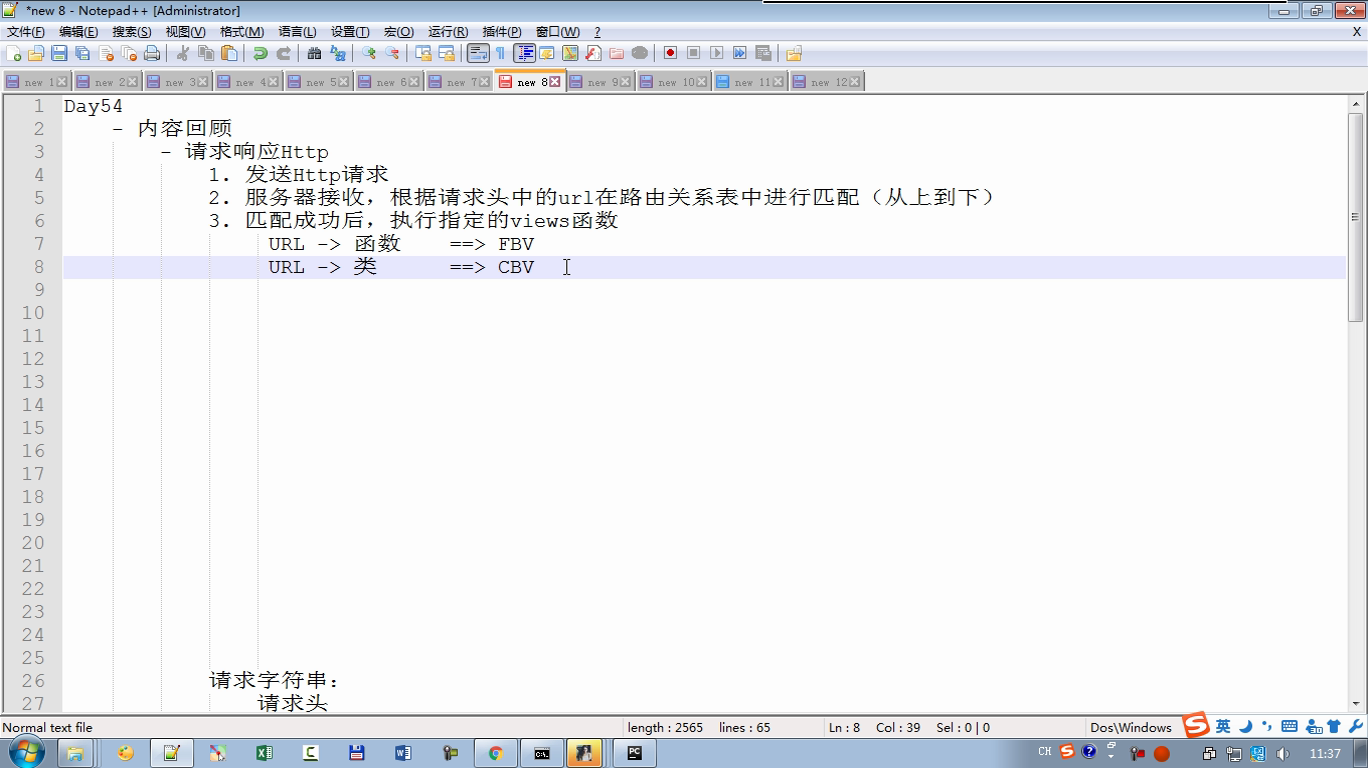Open the 格式(M) menu
1368x768 pixels.
coord(242,32)
